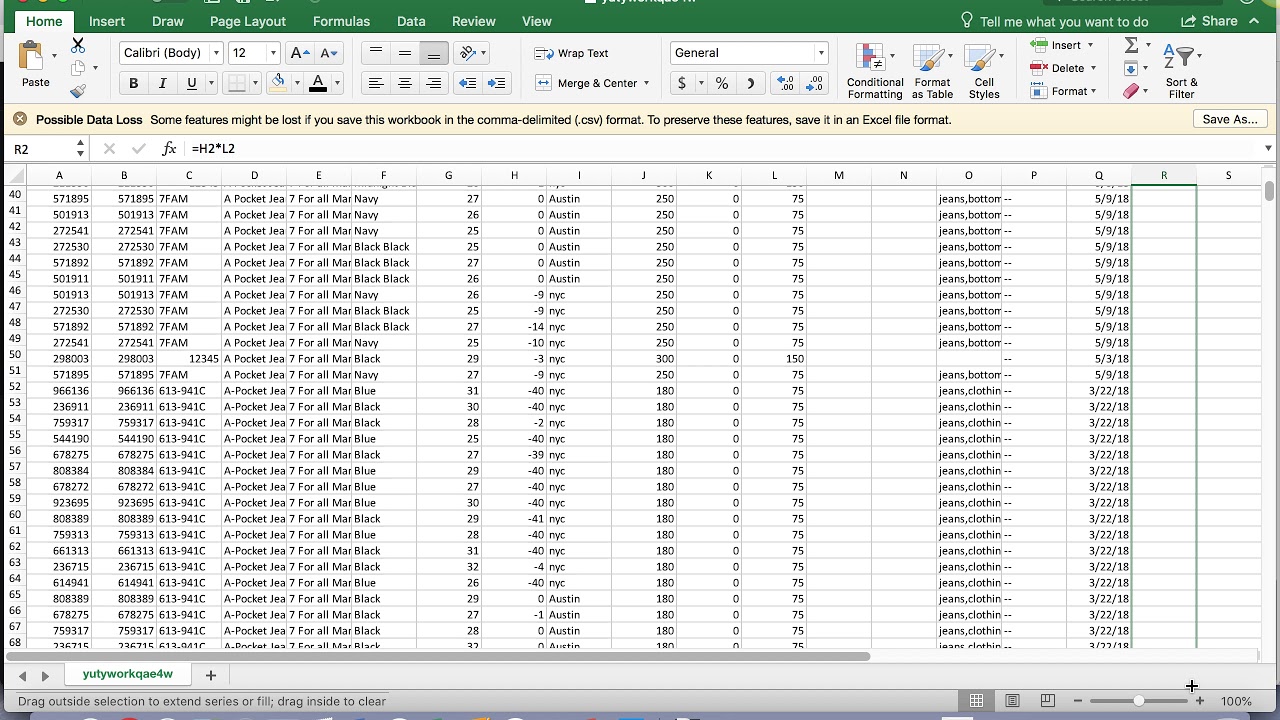The width and height of the screenshot is (1280, 720).
Task: Toggle bottom vertical alignment
Action: pos(434,53)
